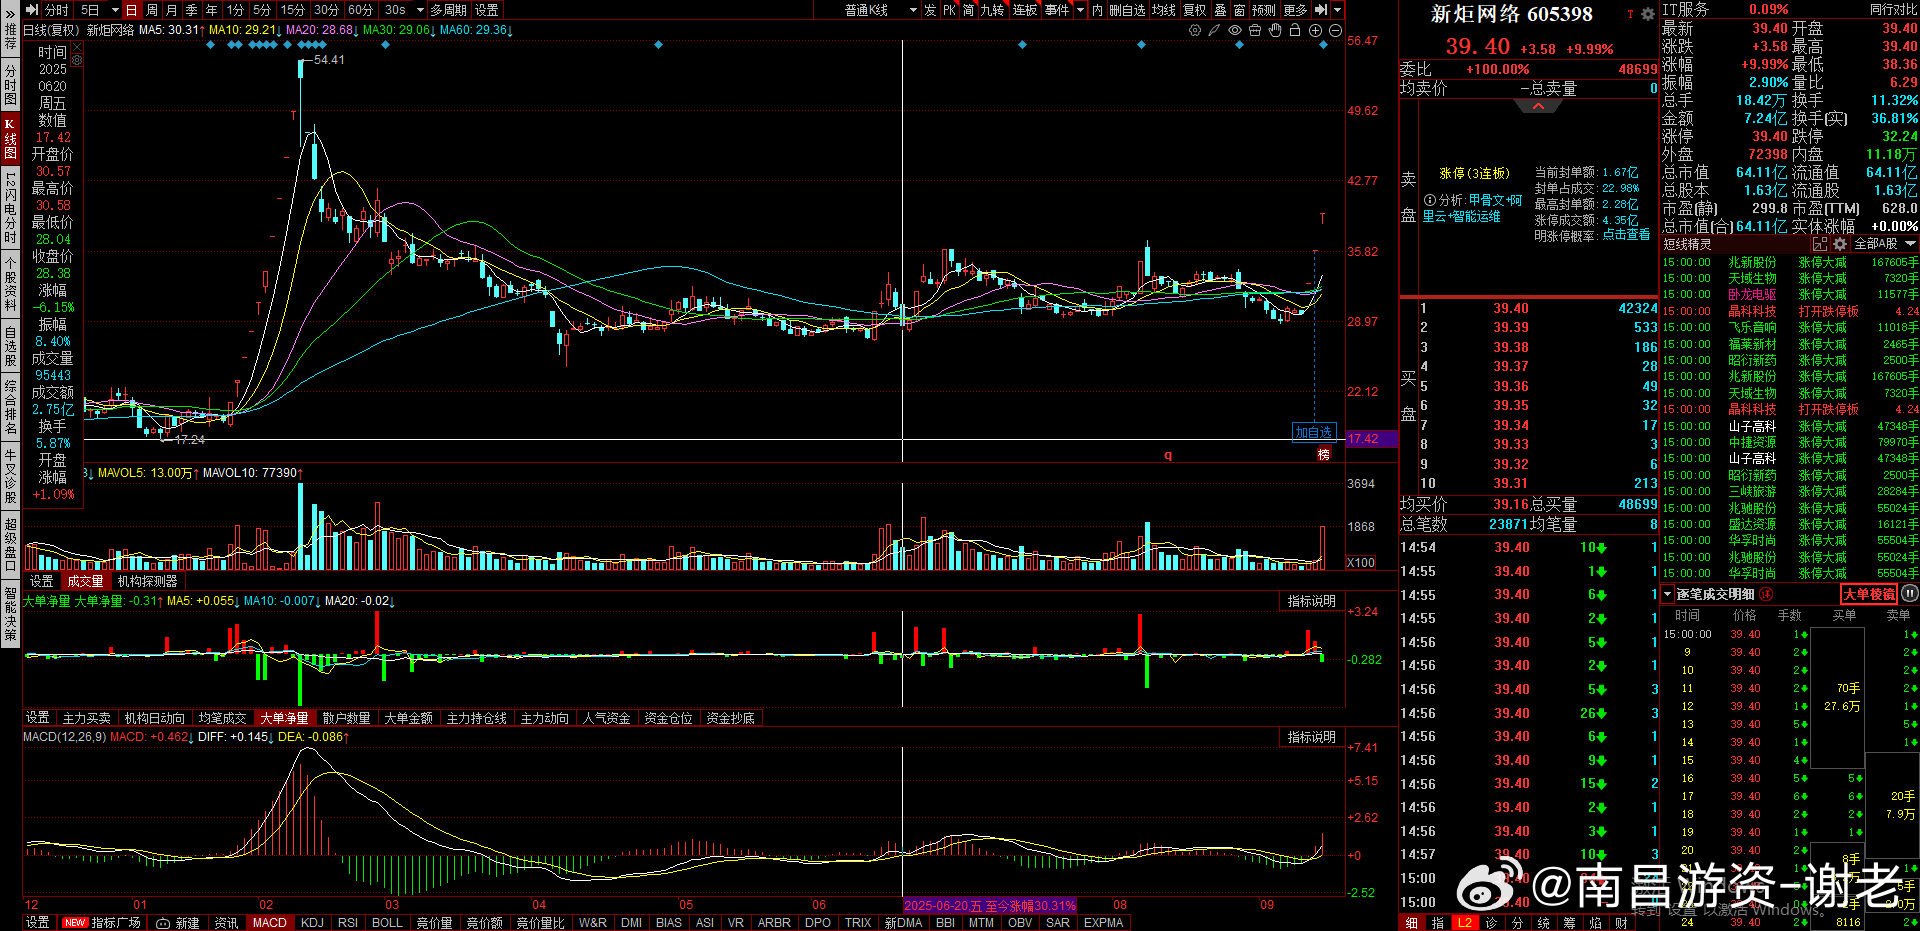Close the data tooltip panel with X

pos(77,47)
